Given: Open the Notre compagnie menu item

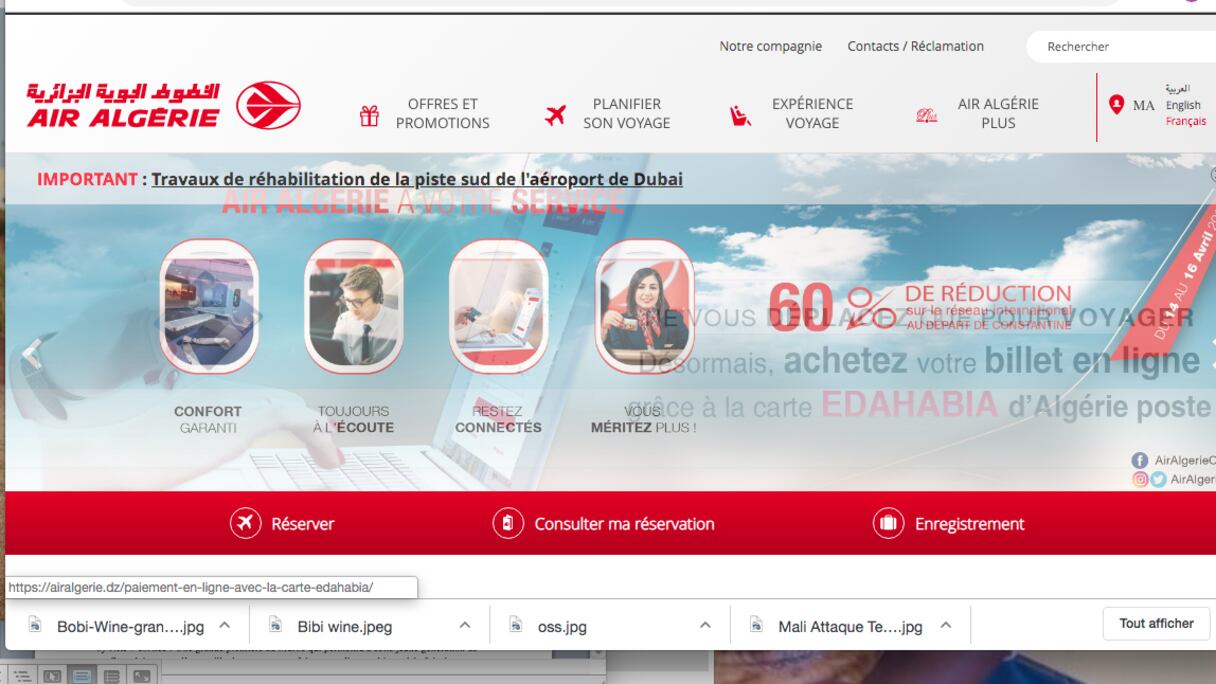Looking at the screenshot, I should point(770,46).
